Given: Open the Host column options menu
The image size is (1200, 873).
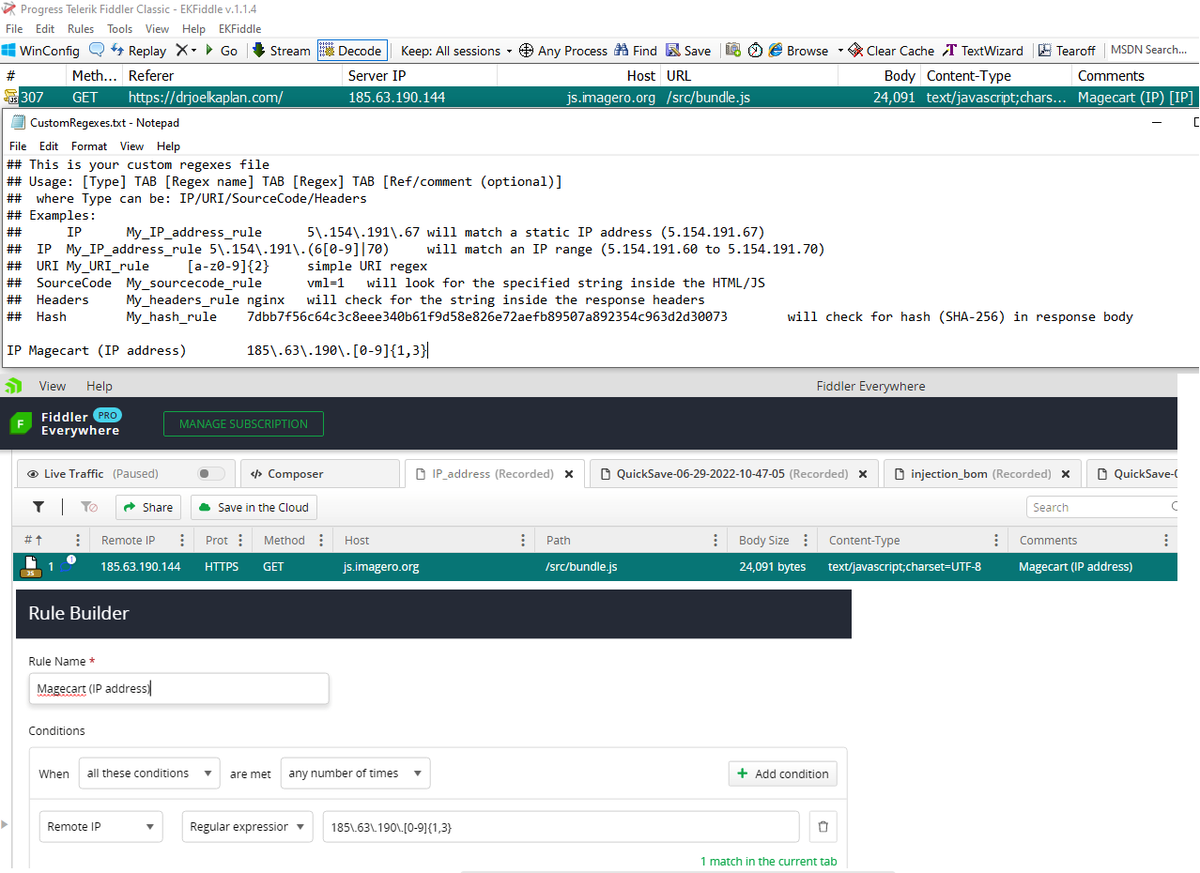Looking at the screenshot, I should coord(524,540).
